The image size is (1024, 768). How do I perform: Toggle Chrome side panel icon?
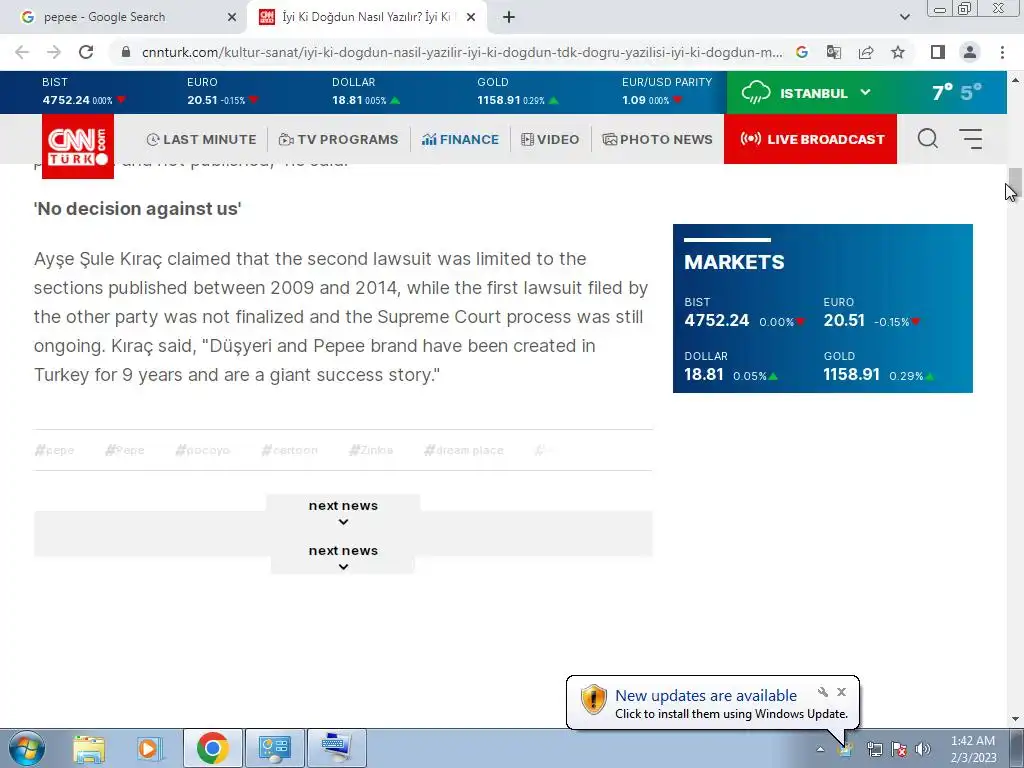click(x=938, y=52)
